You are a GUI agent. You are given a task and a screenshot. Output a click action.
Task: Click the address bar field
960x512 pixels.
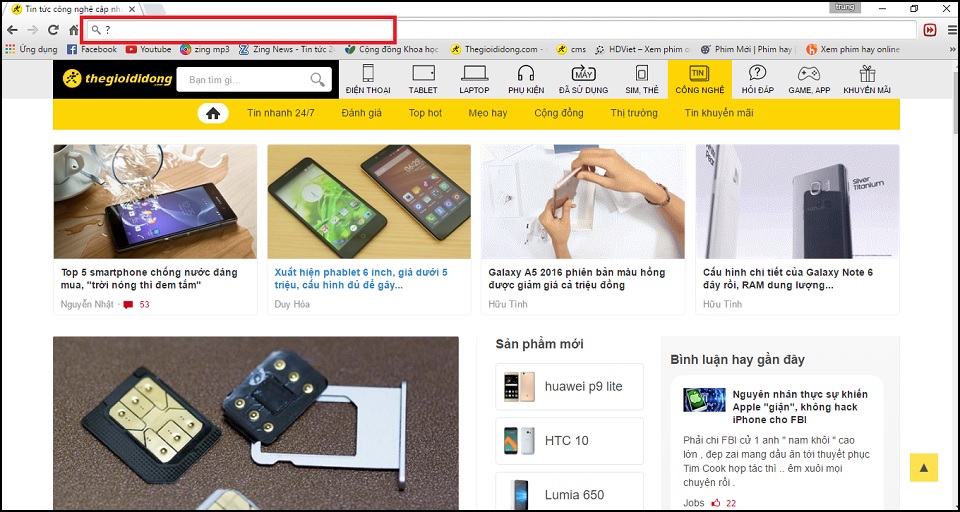point(501,29)
